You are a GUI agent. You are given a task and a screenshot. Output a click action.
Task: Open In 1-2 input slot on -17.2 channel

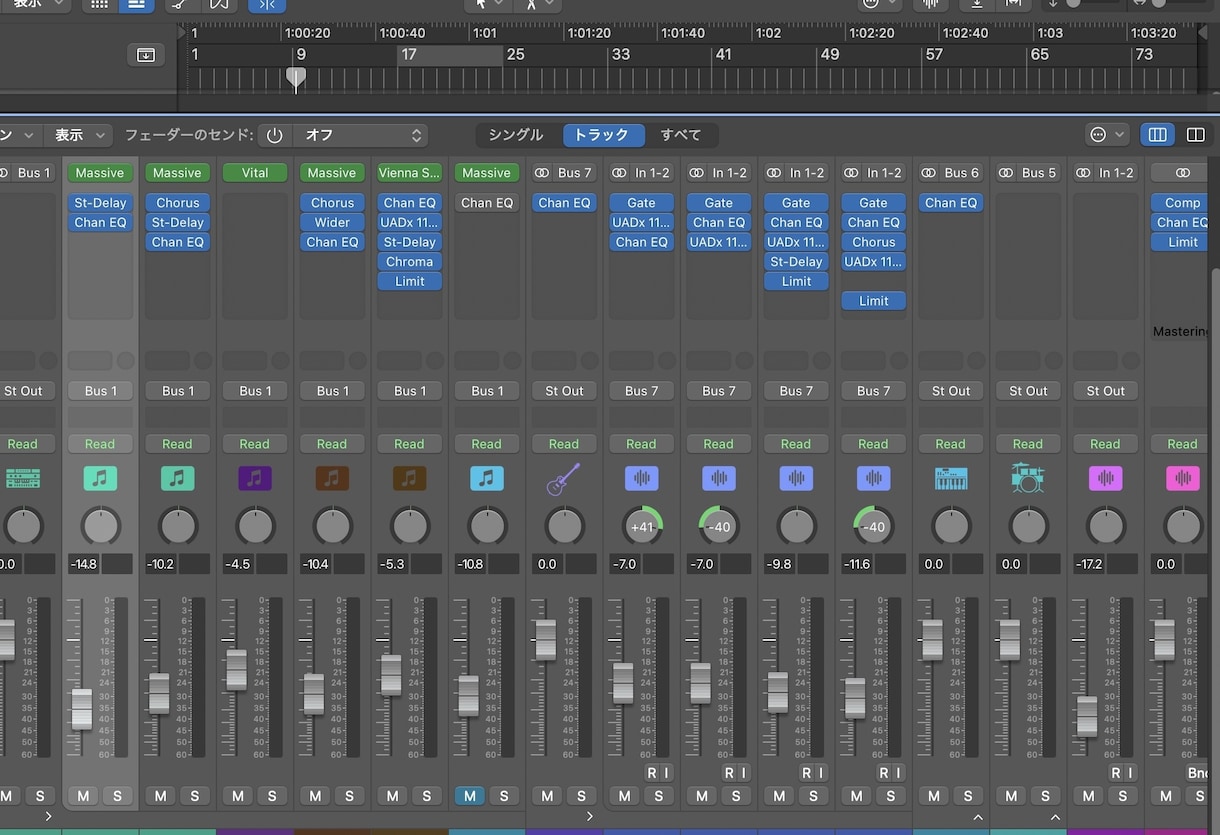coord(1116,173)
